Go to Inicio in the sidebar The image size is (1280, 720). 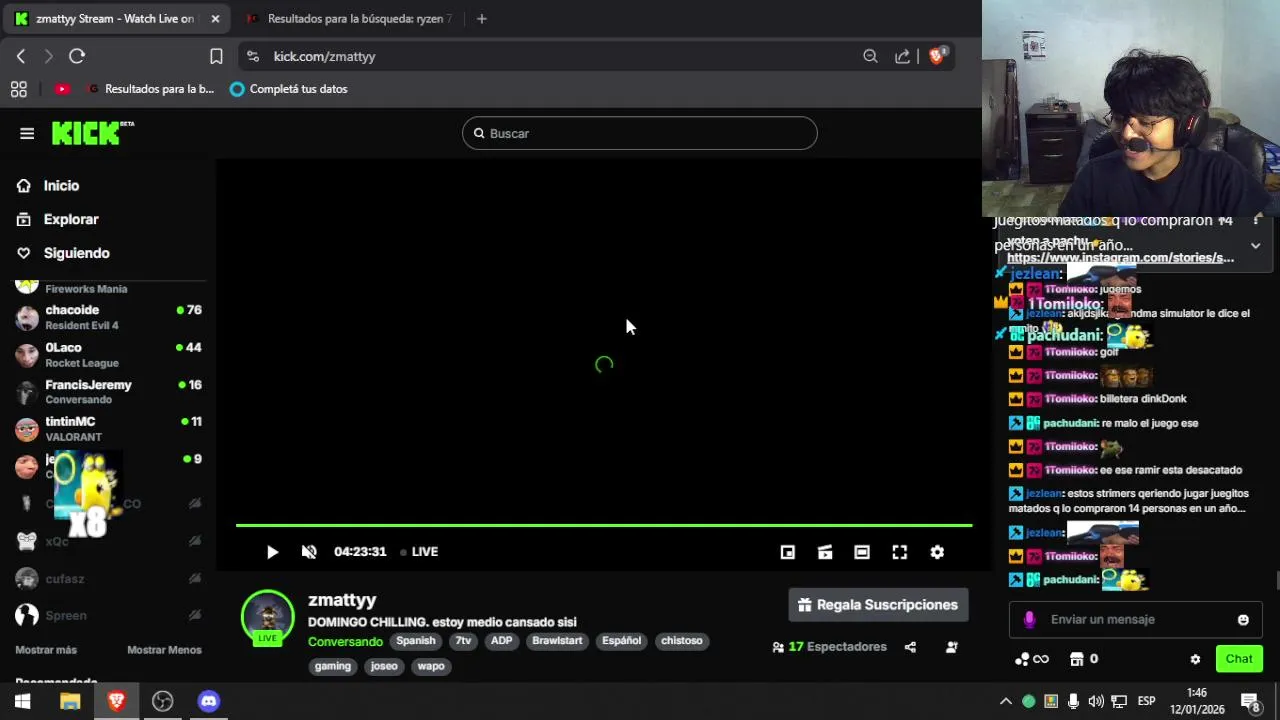pos(61,185)
